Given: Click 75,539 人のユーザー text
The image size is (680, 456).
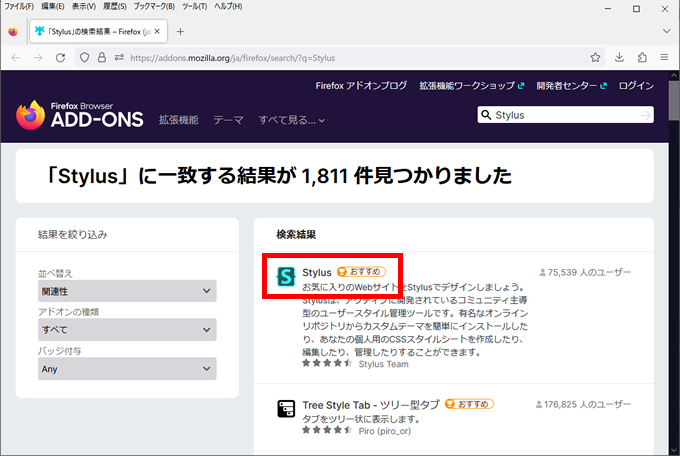Looking at the screenshot, I should [x=585, y=272].
